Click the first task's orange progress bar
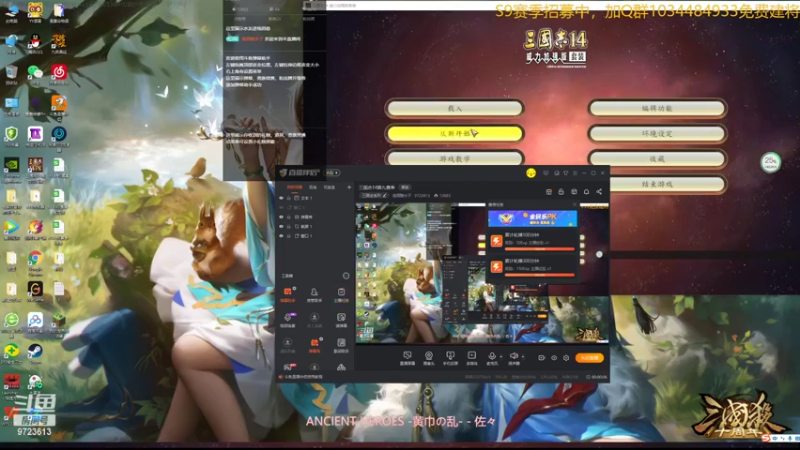Screen dimensions: 800x450 539,249
